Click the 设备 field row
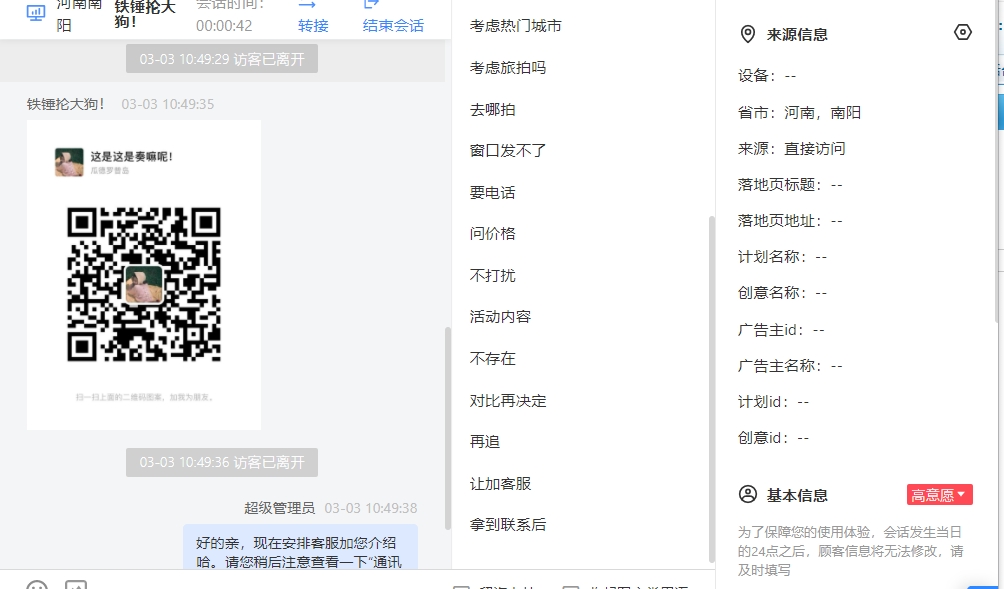Screen dimensions: 1004x589 click(767, 76)
